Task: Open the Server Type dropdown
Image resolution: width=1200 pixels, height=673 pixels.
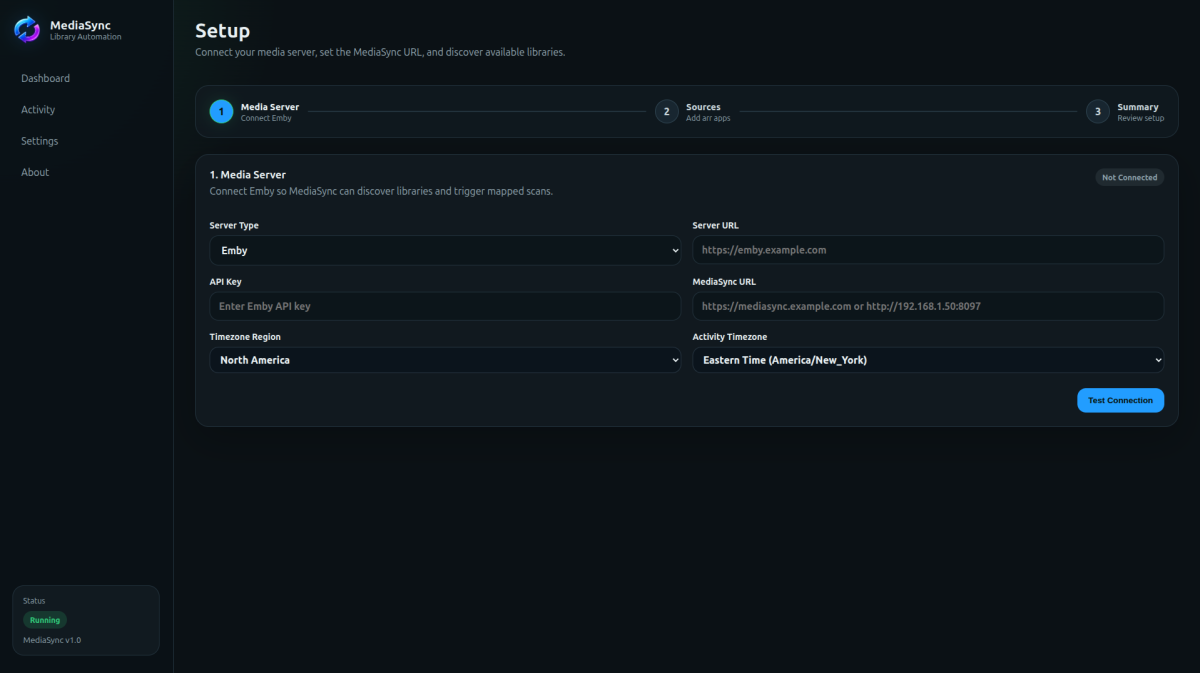Action: click(445, 250)
